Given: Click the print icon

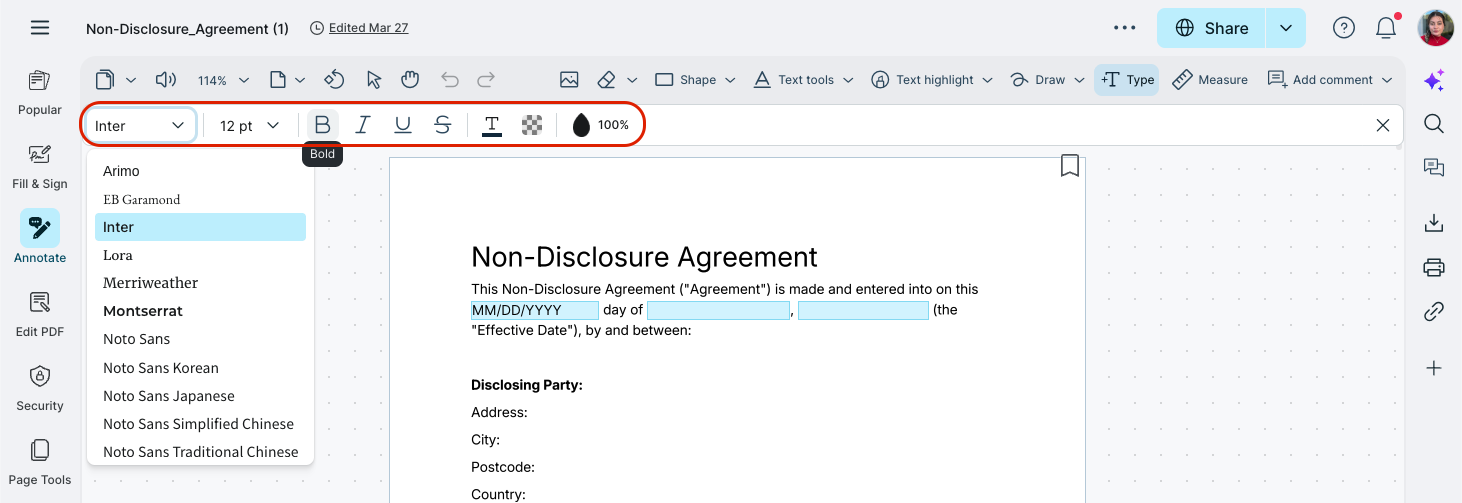Looking at the screenshot, I should (x=1434, y=267).
